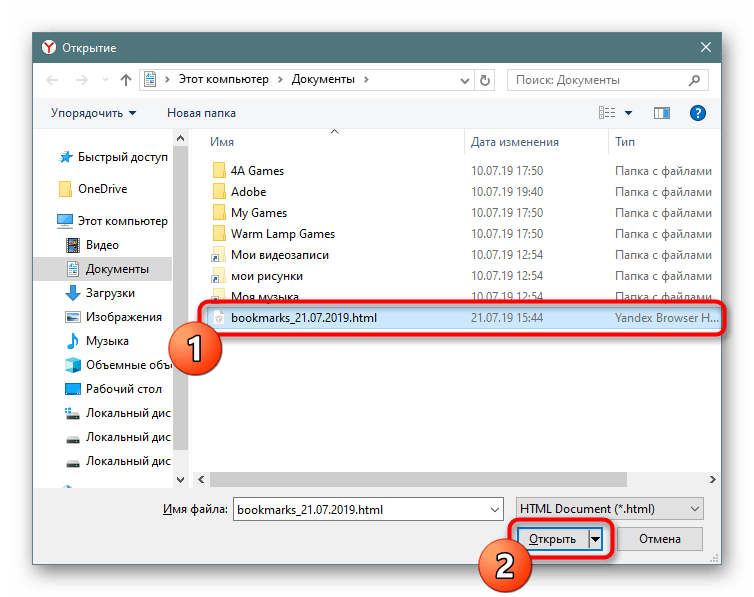Image resolution: width=754 pixels, height=597 pixels.
Task: Click the Back navigation arrow
Action: pyautogui.click(x=52, y=80)
